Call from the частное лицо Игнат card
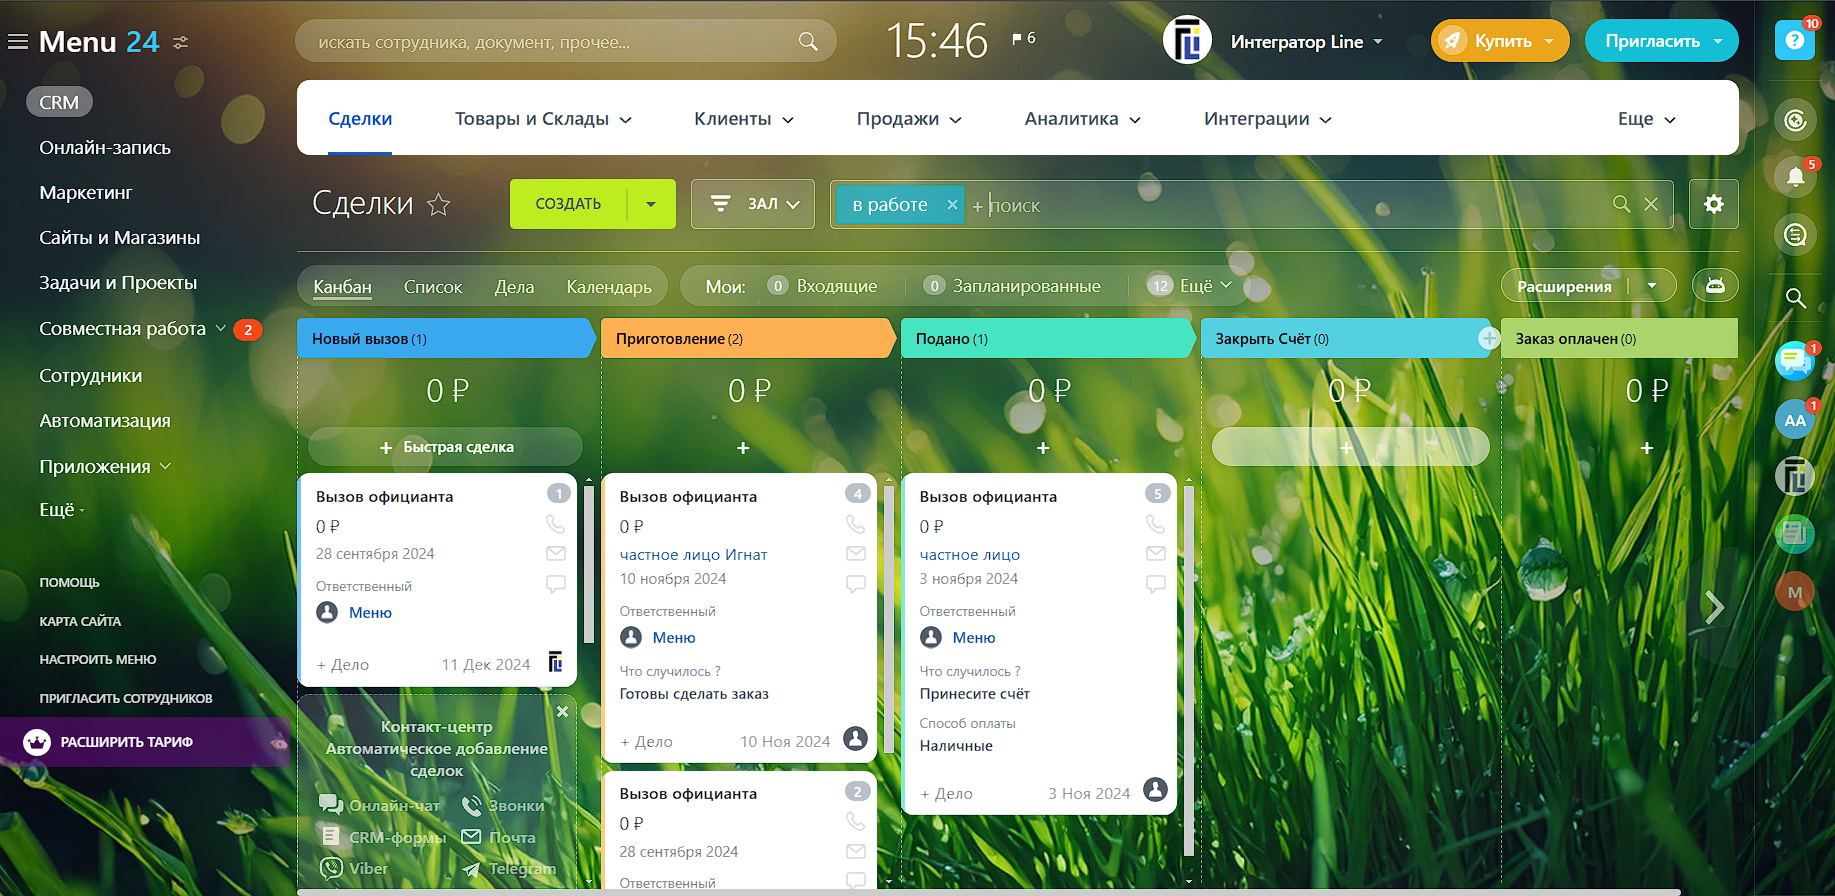The image size is (1835, 896). (855, 524)
